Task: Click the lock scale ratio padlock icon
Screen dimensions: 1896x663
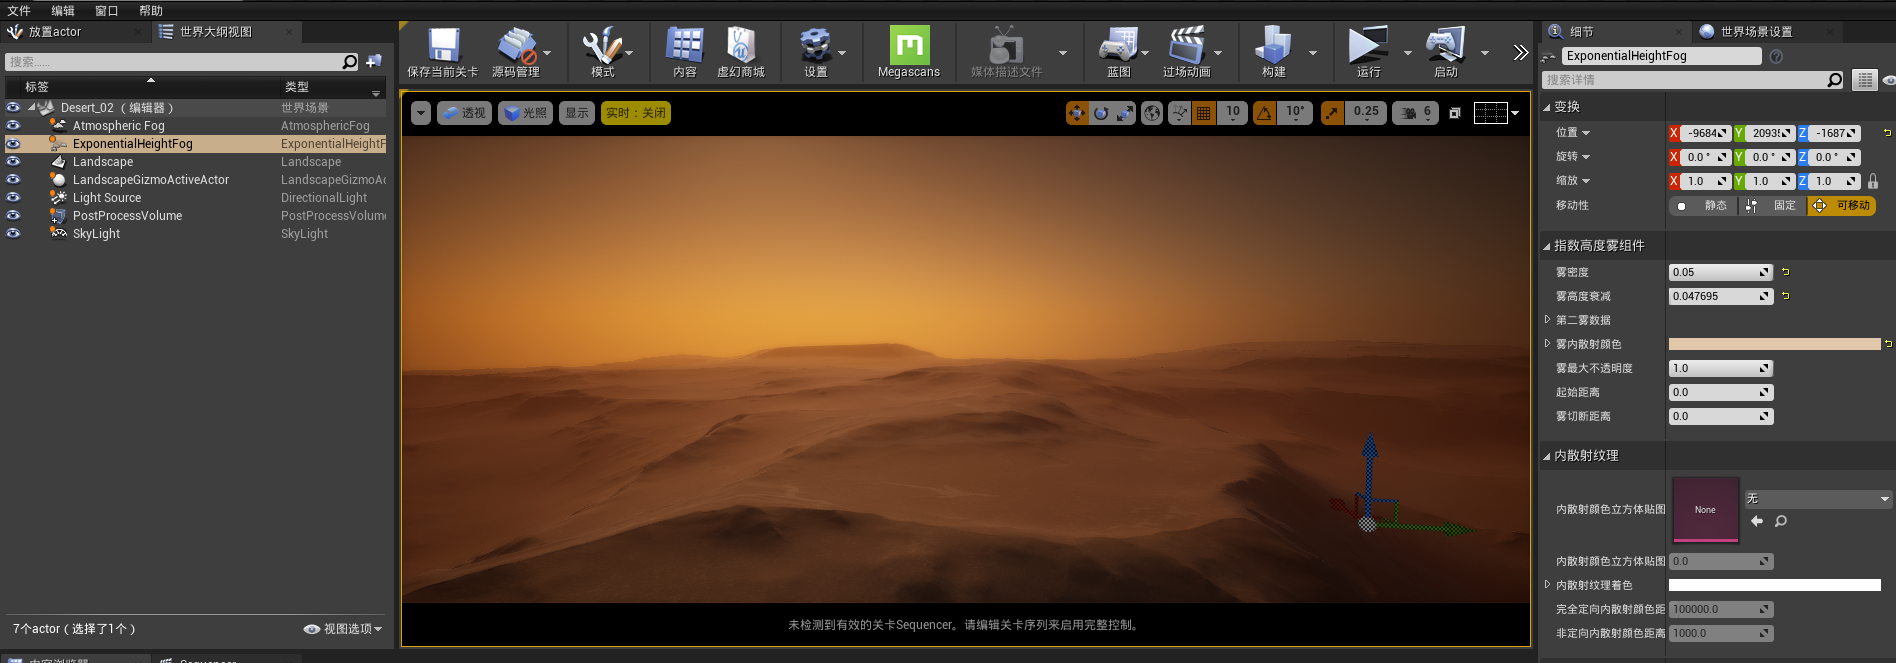Action: click(1873, 181)
